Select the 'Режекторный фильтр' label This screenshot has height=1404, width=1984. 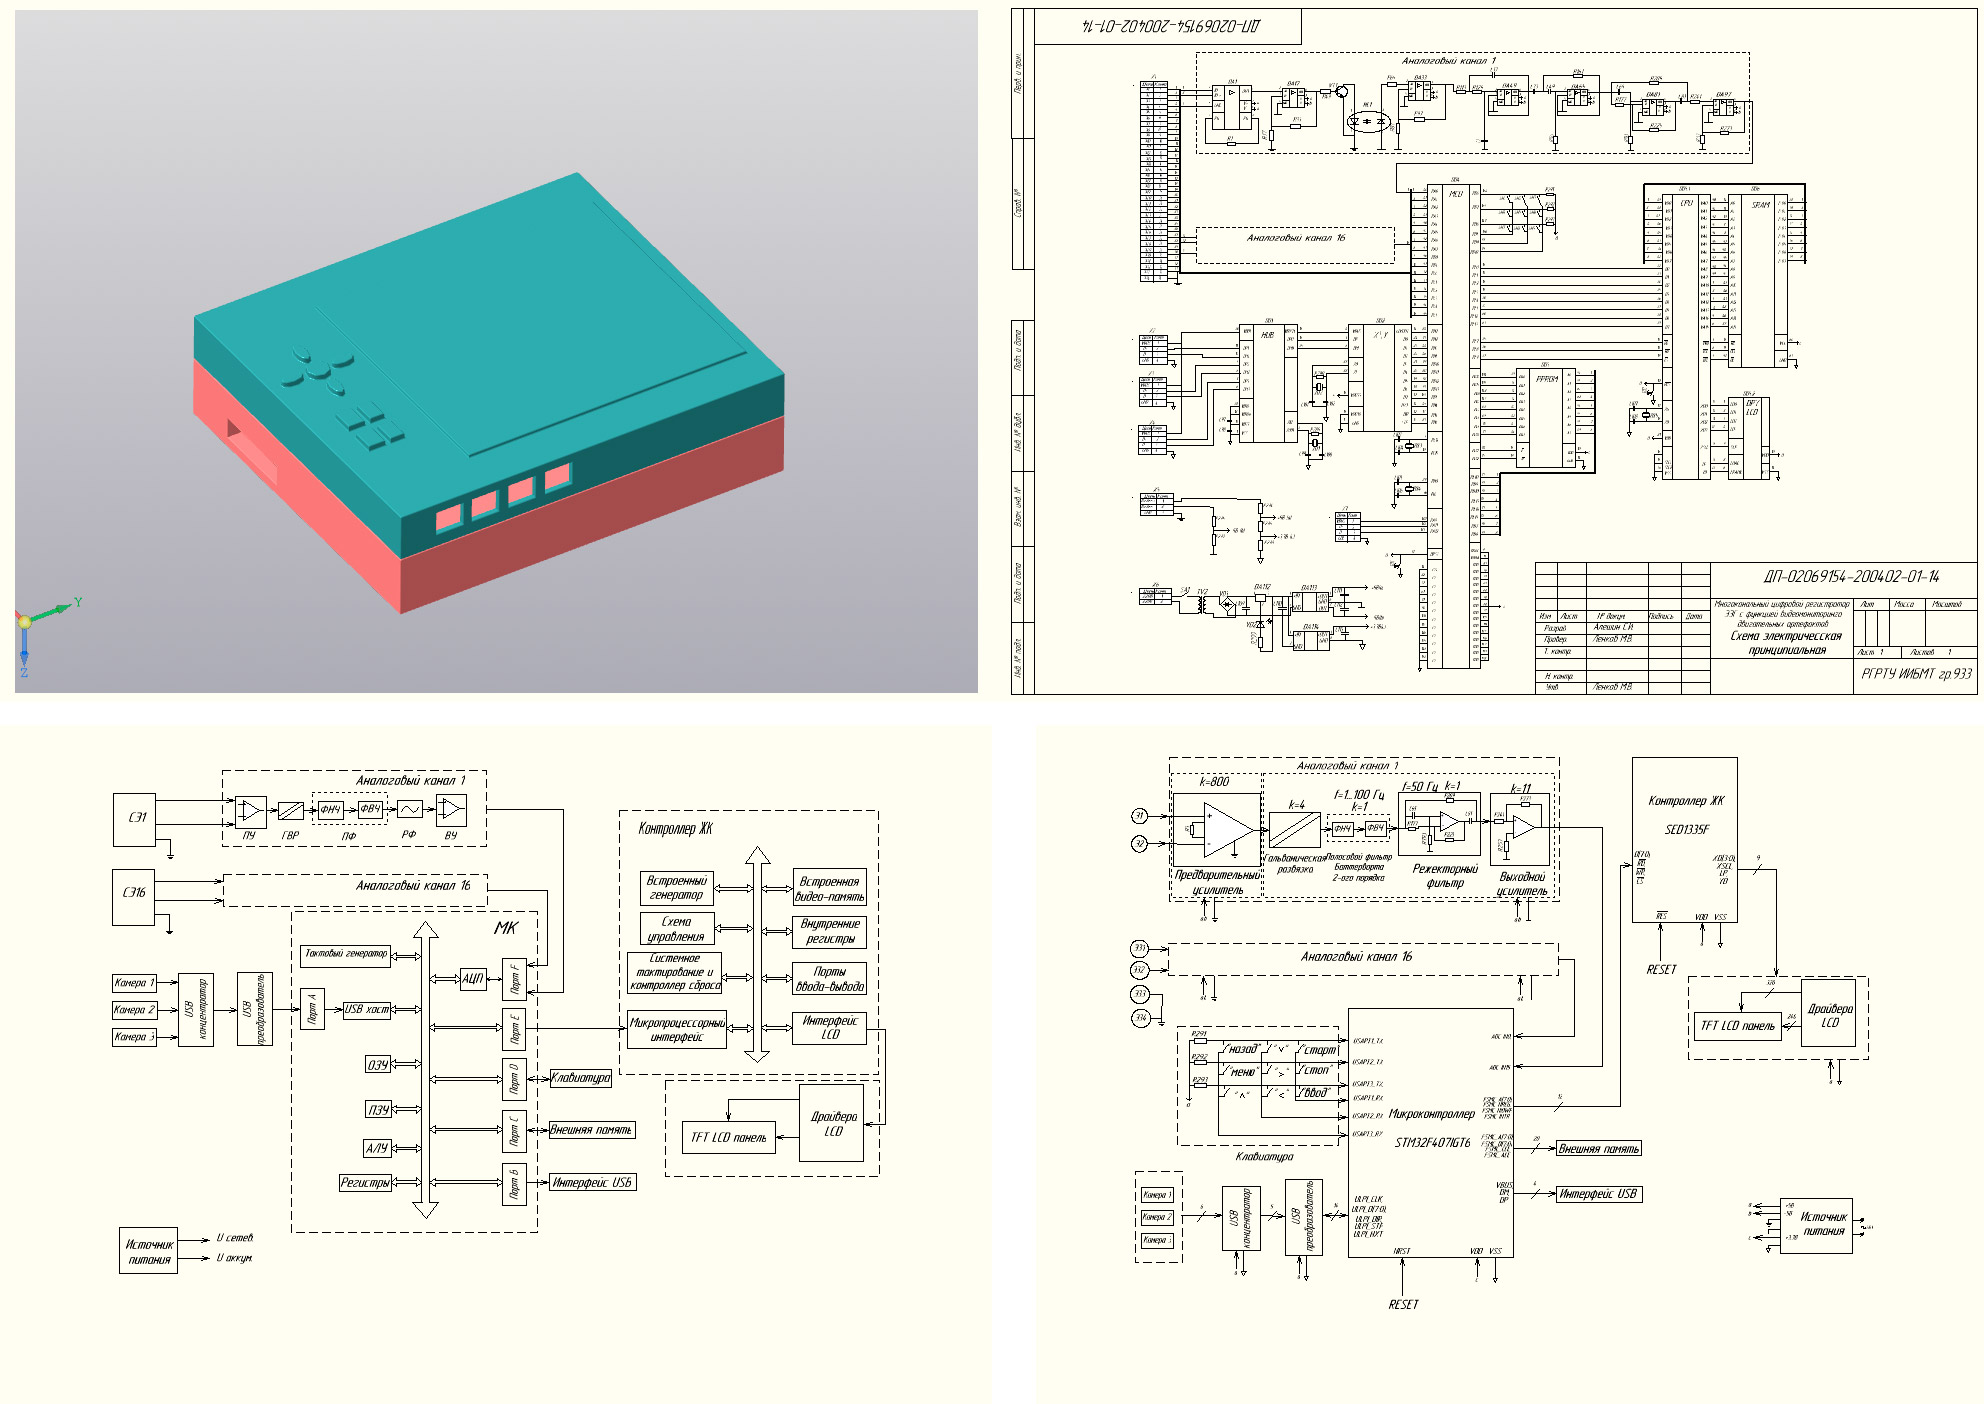click(1444, 876)
